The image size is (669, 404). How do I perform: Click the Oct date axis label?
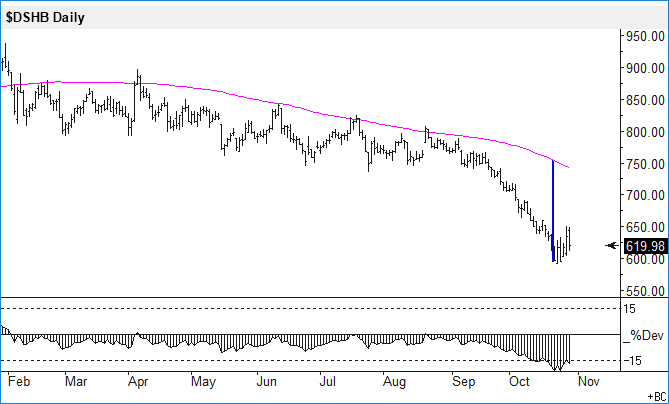tap(519, 381)
